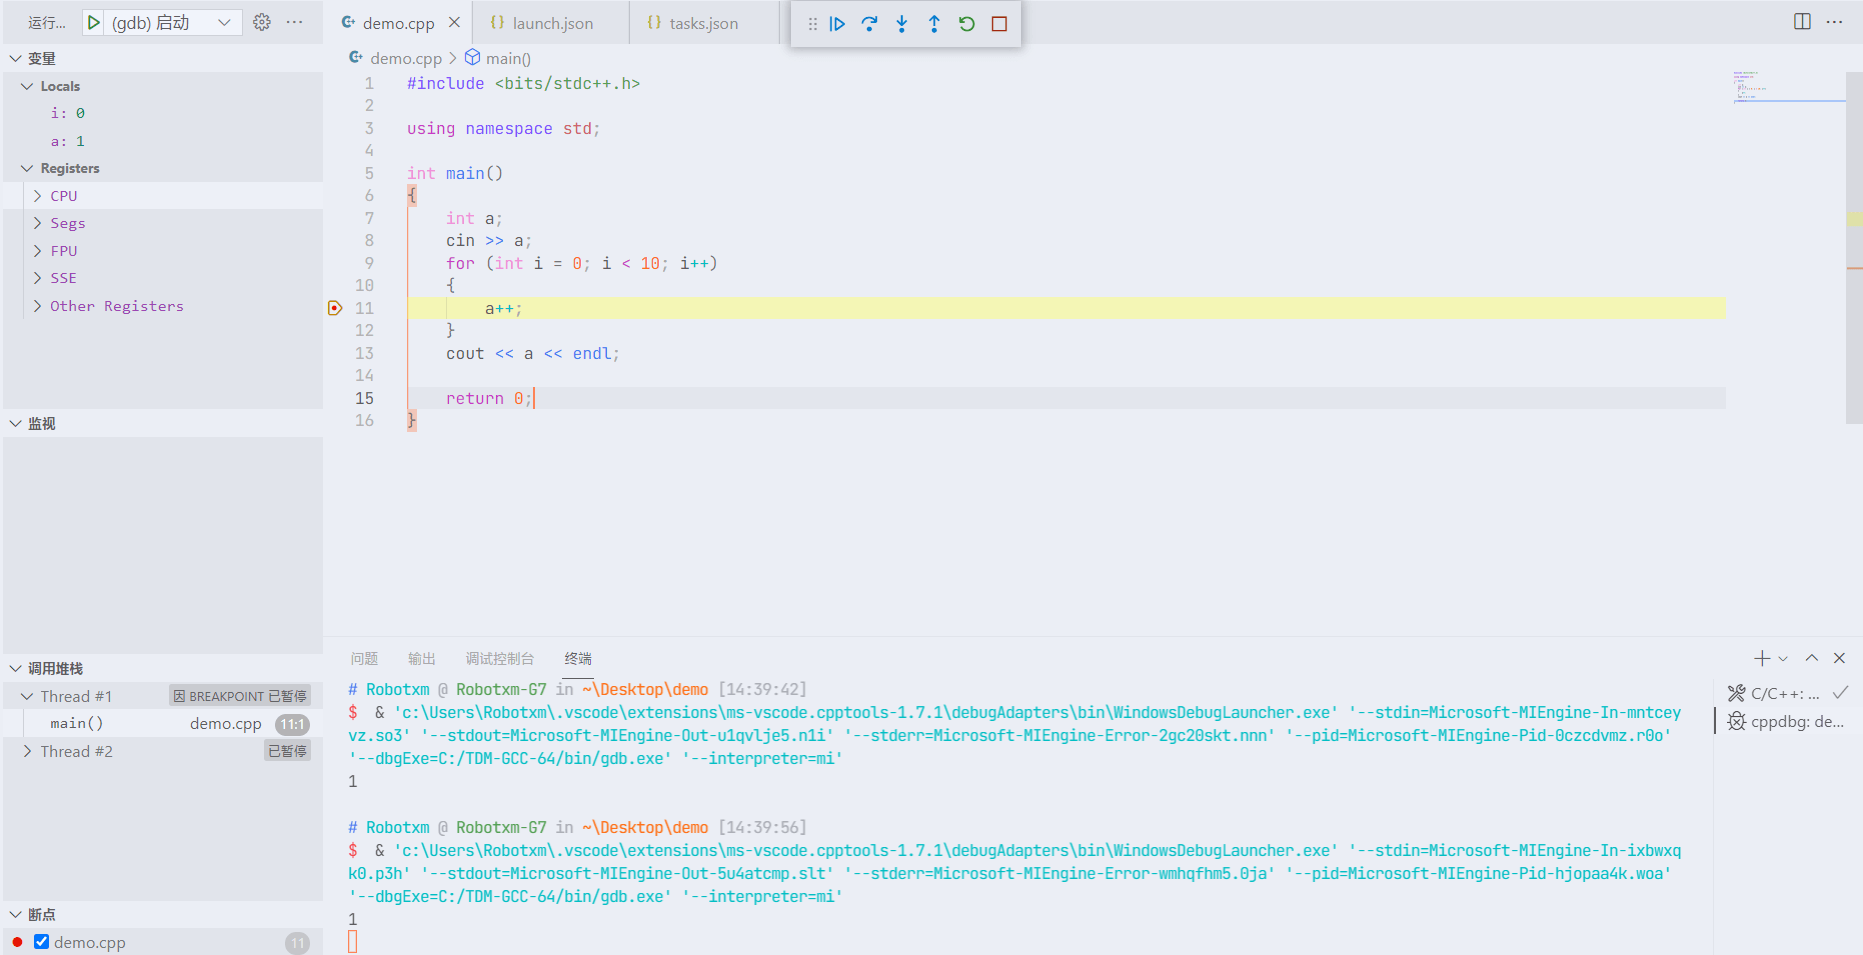This screenshot has height=955, width=1863.
Task: Open the (gdb) launch configuration dropdown
Action: (x=224, y=22)
